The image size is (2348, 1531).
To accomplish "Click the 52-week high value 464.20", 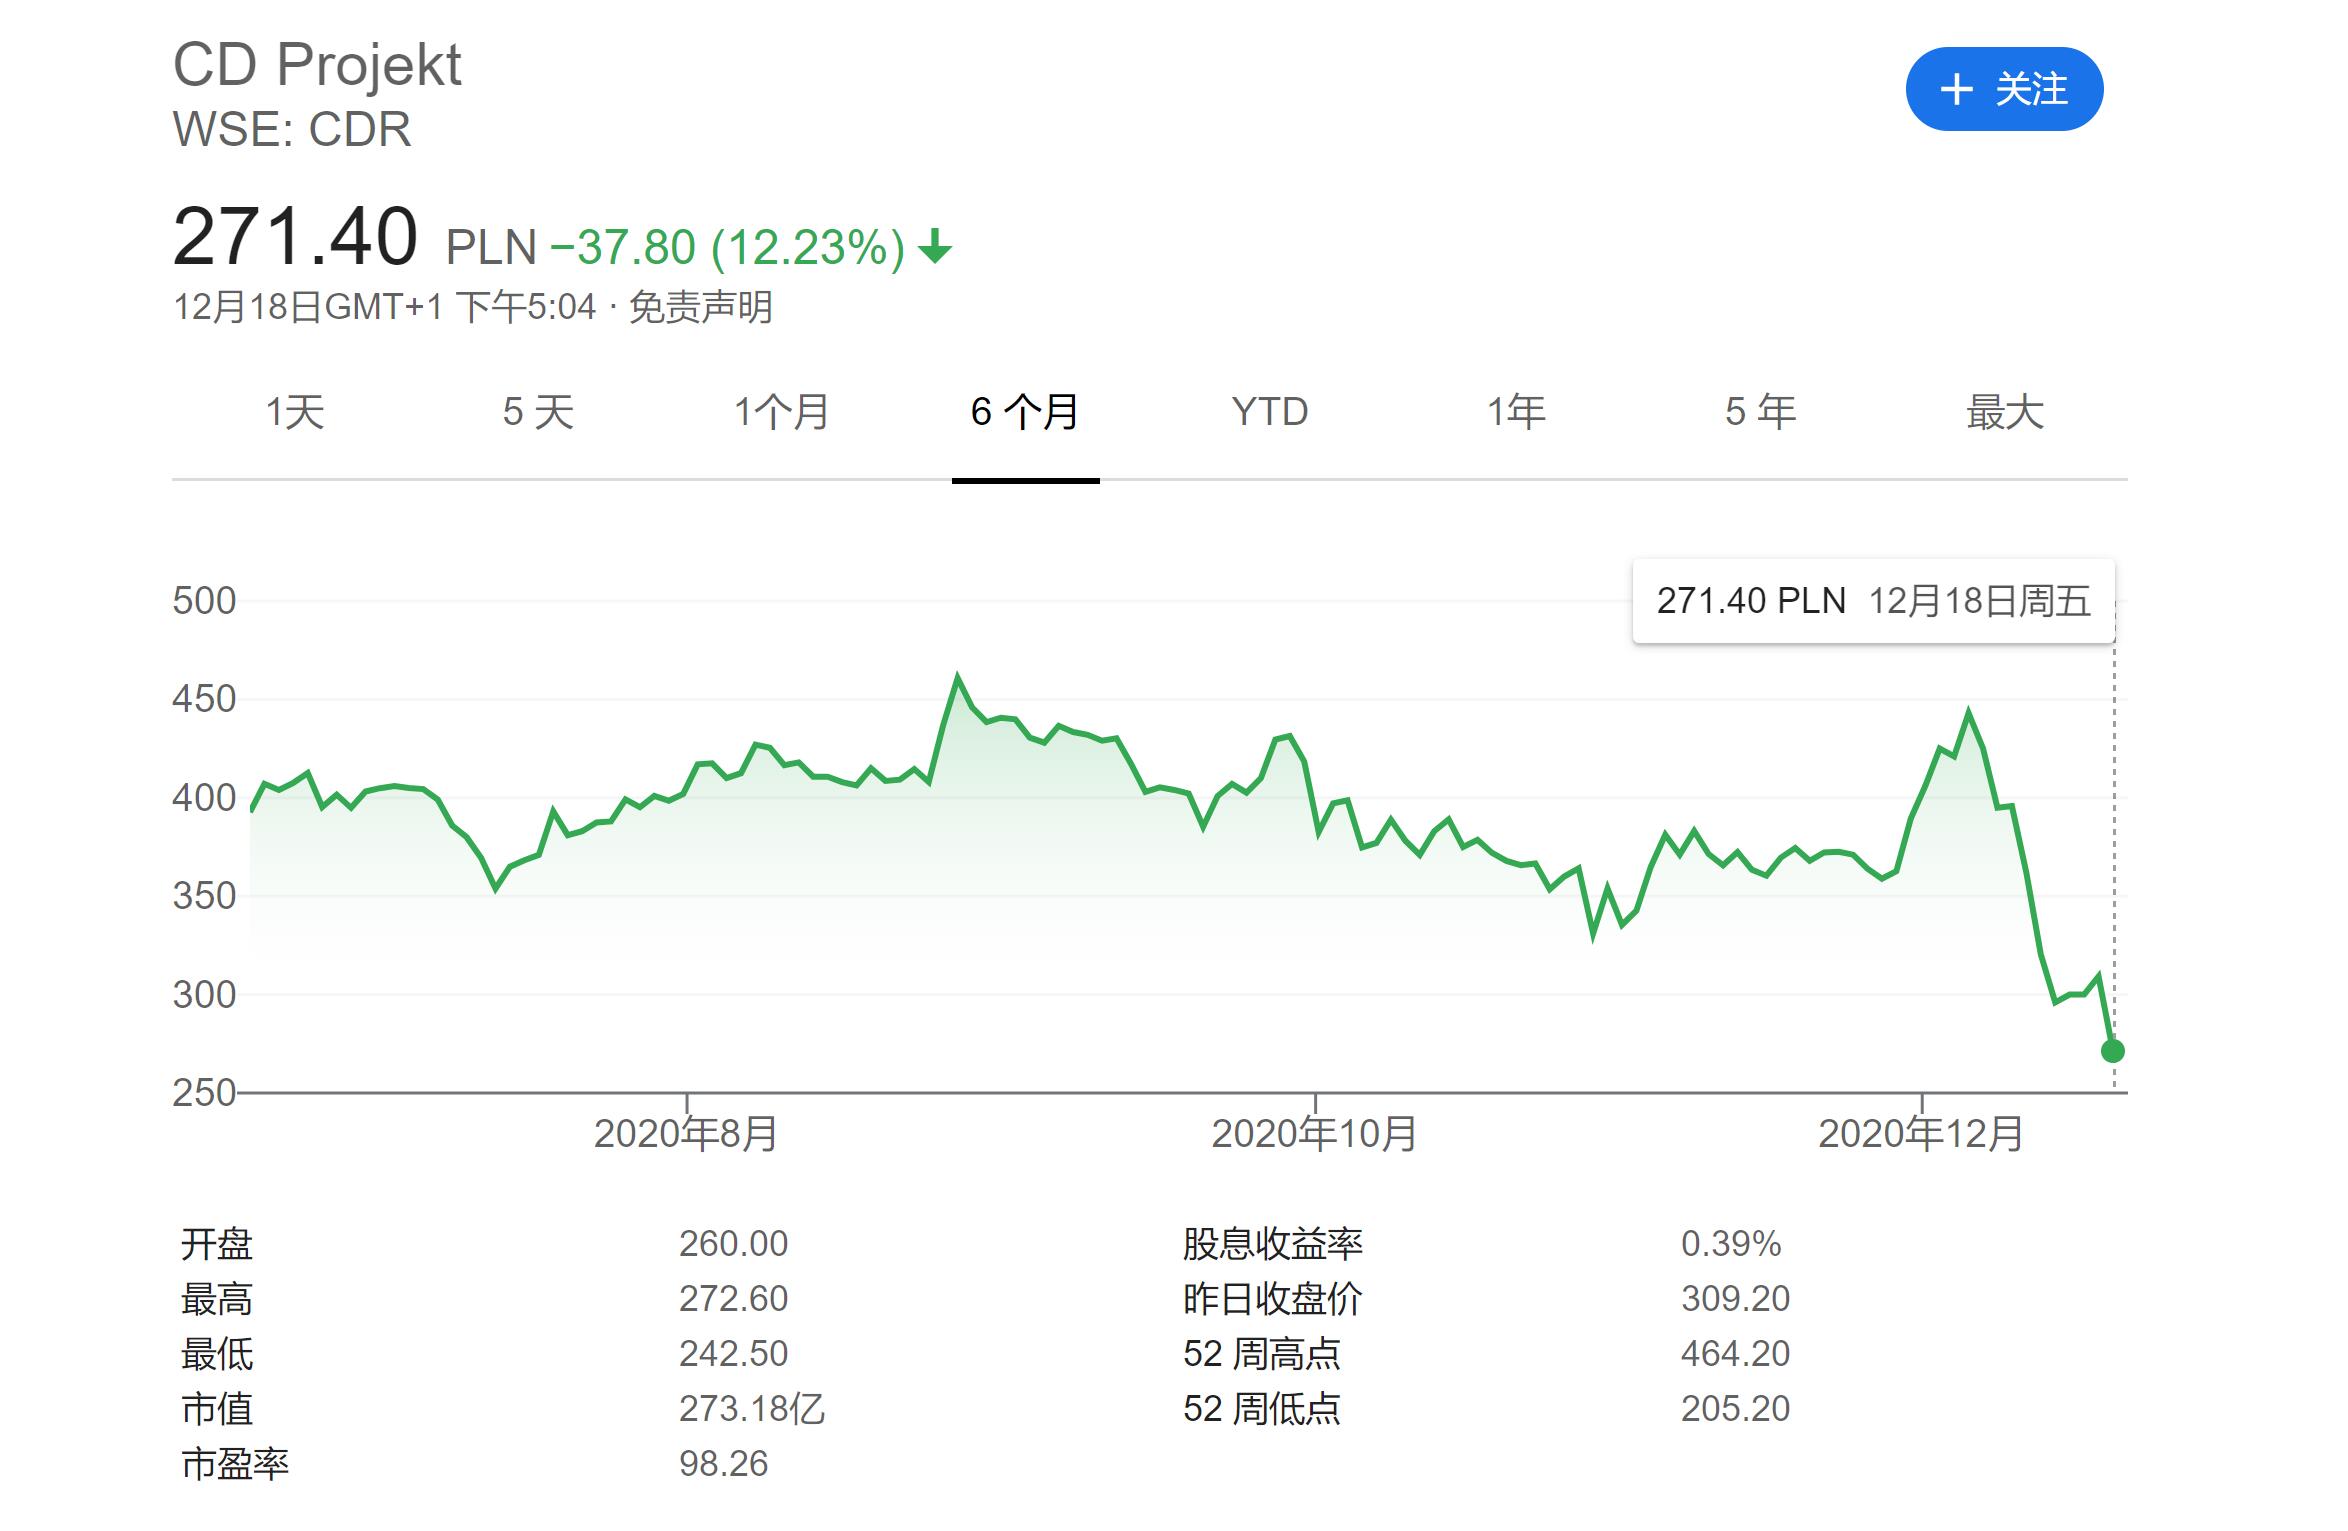I will 1736,1354.
